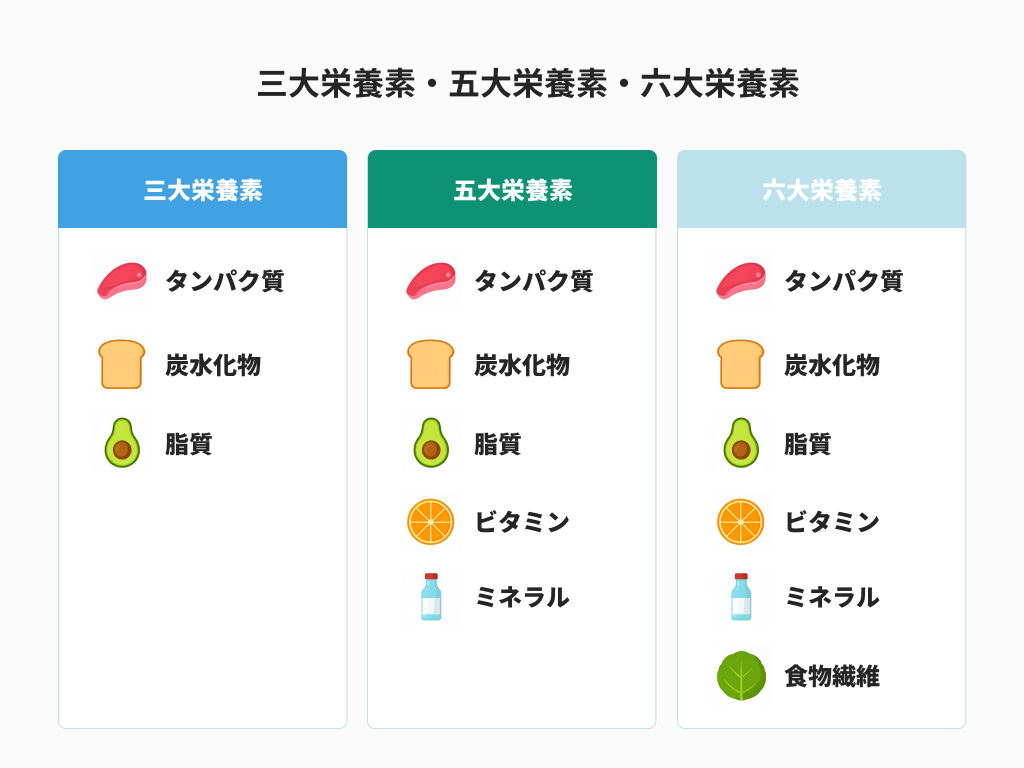Click the milk bottle icon in 六大栄養素 column

pos(741,597)
